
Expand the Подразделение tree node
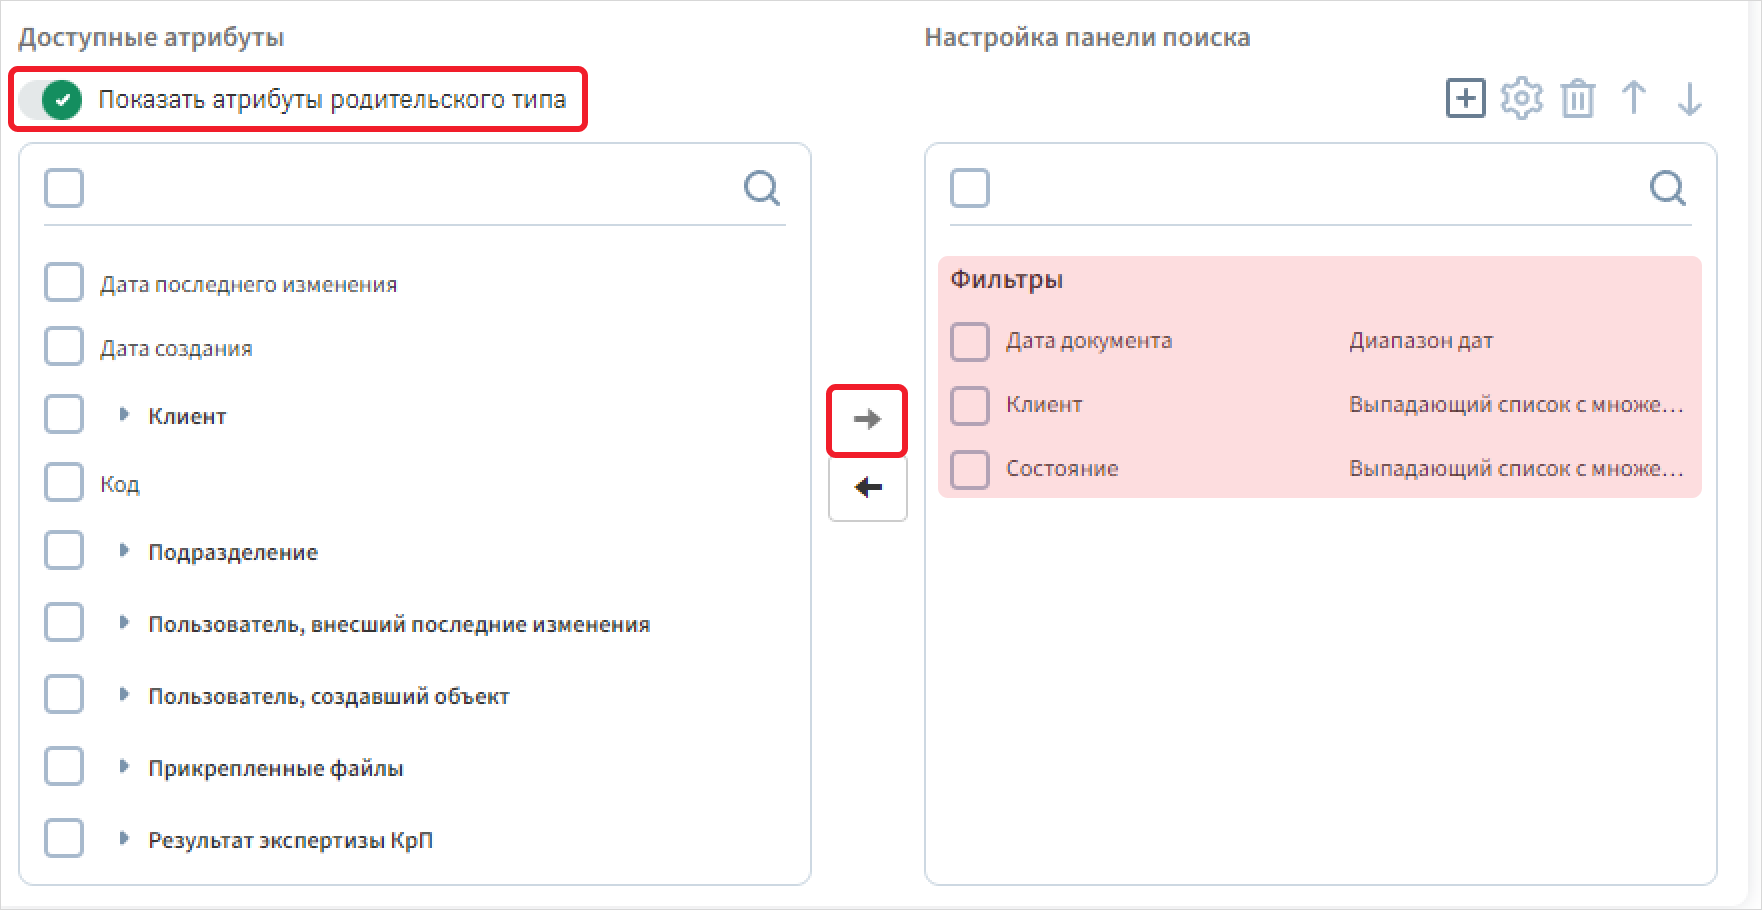click(124, 550)
